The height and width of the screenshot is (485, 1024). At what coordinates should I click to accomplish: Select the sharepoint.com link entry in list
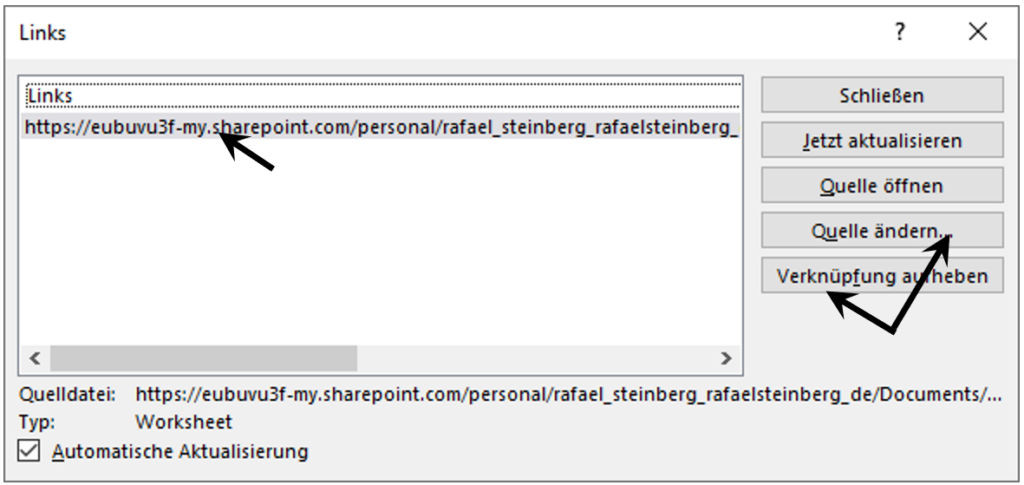(381, 127)
